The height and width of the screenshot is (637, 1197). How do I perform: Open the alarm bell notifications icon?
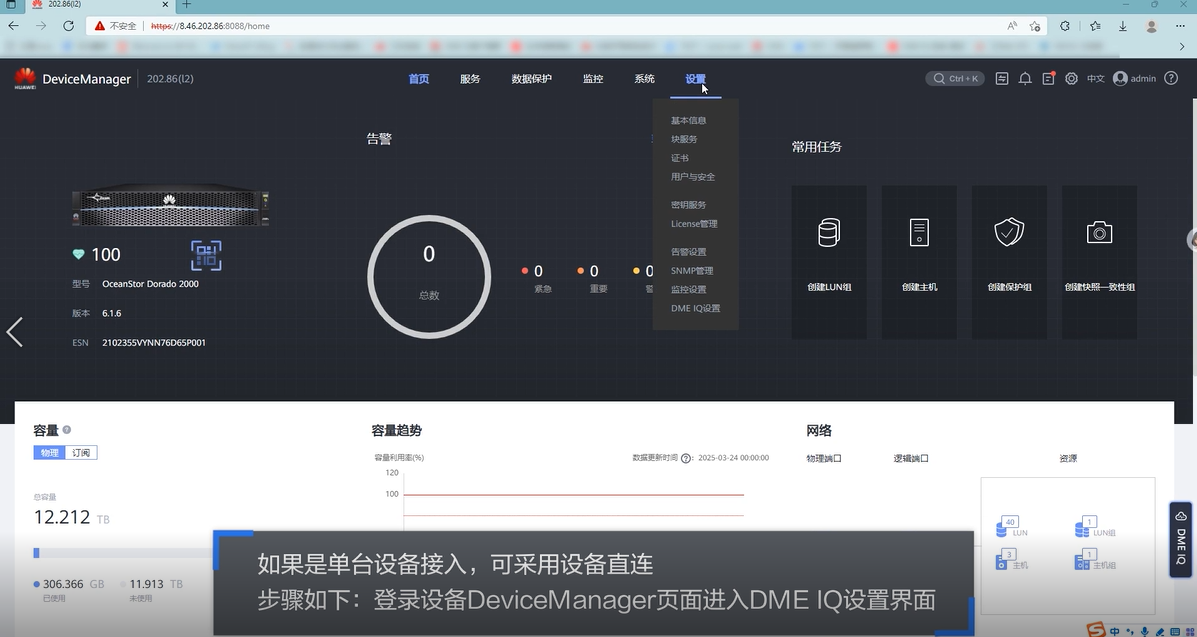(1025, 79)
